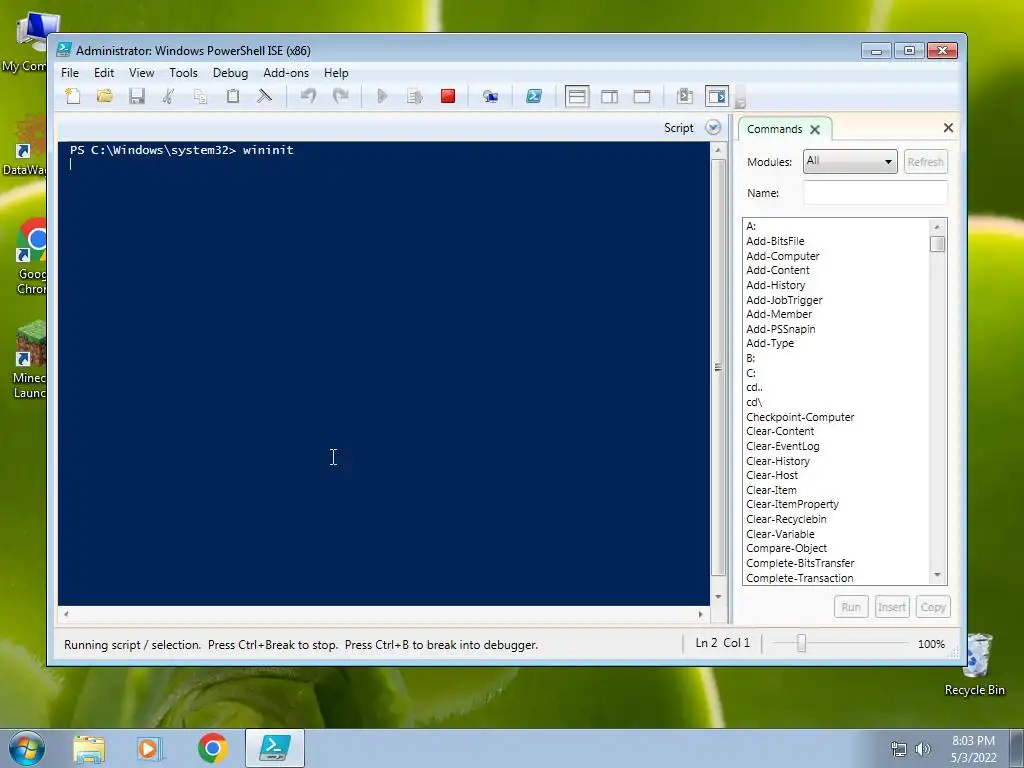The height and width of the screenshot is (768, 1024).
Task: Select Clear-EventLog in the command list
Action: point(782,446)
